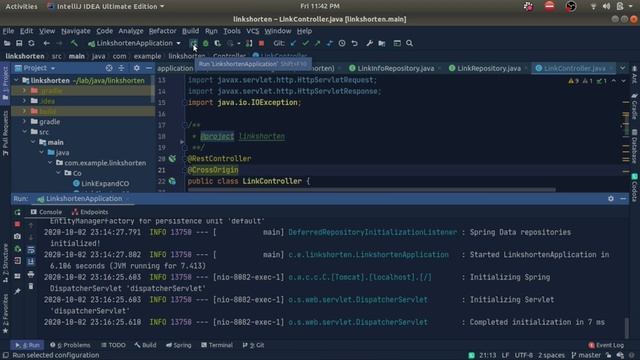Hide the Project panel with minus icon
Image resolution: width=640 pixels, height=360 pixels.
[149, 68]
